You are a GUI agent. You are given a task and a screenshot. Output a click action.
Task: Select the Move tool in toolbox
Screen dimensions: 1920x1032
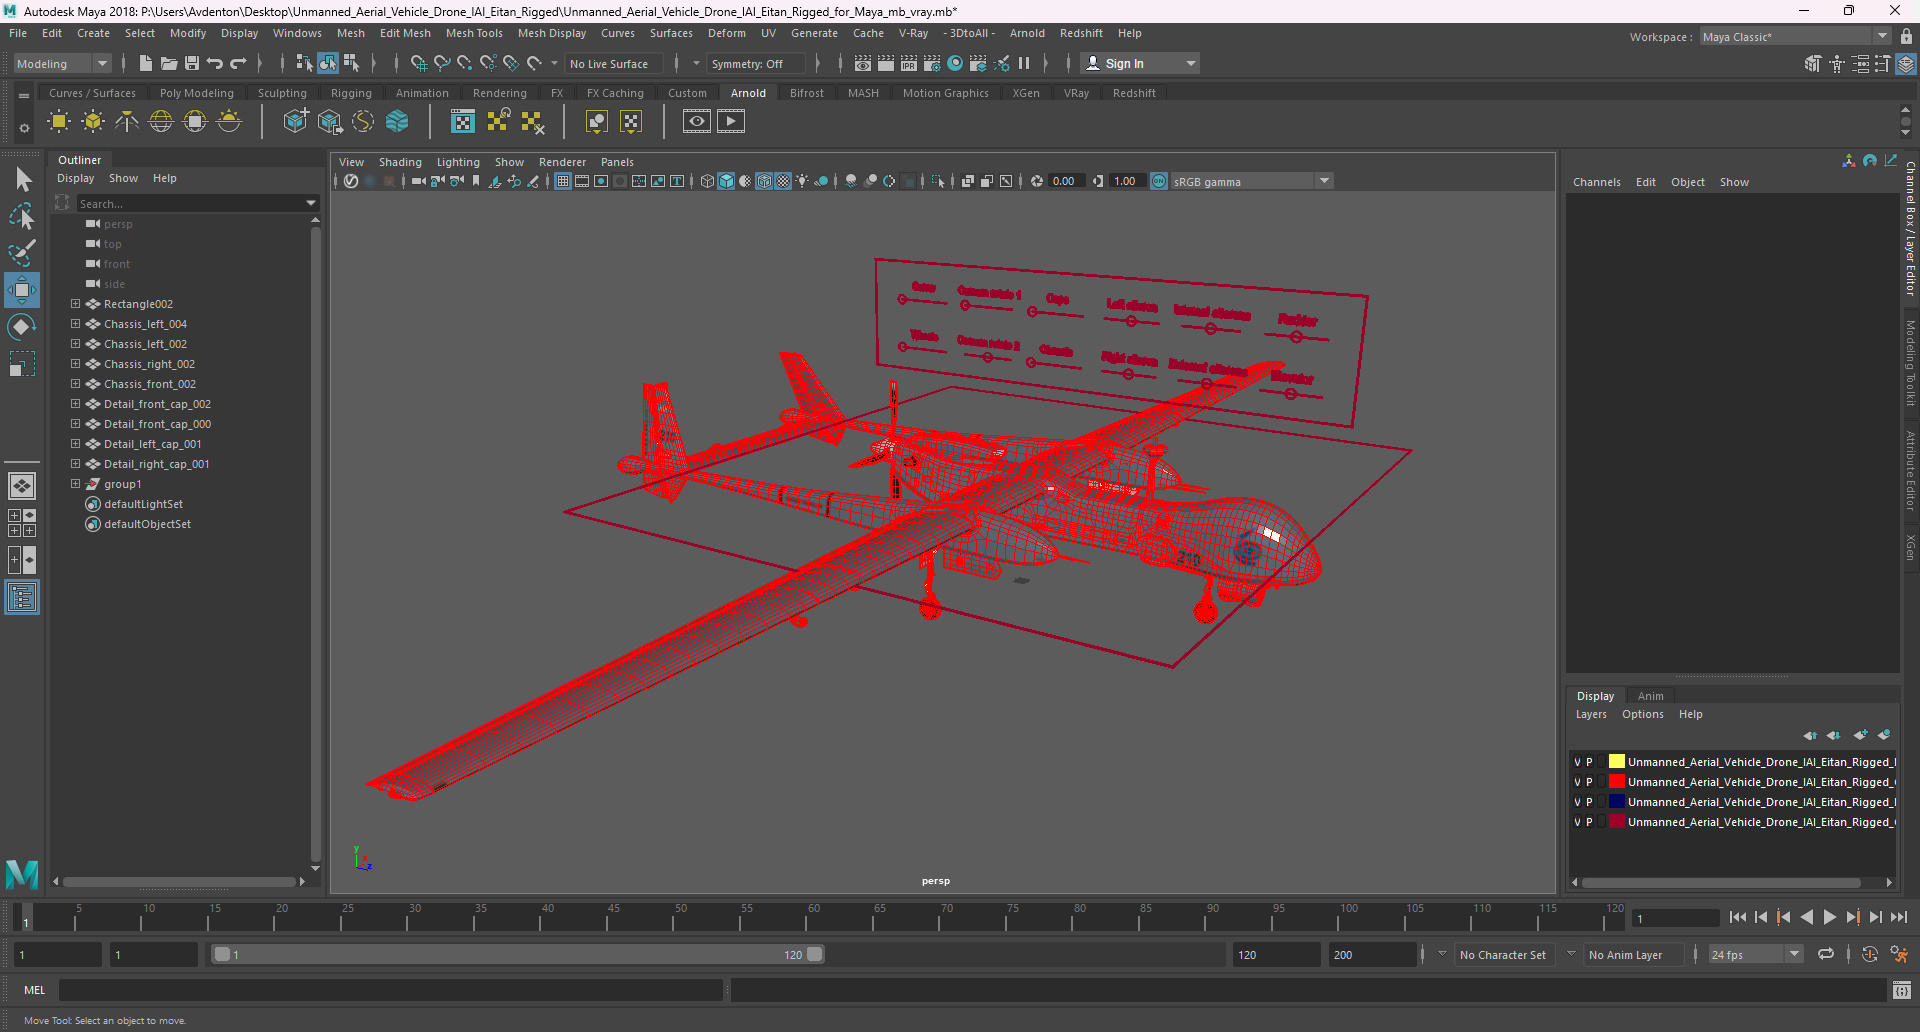click(x=22, y=290)
